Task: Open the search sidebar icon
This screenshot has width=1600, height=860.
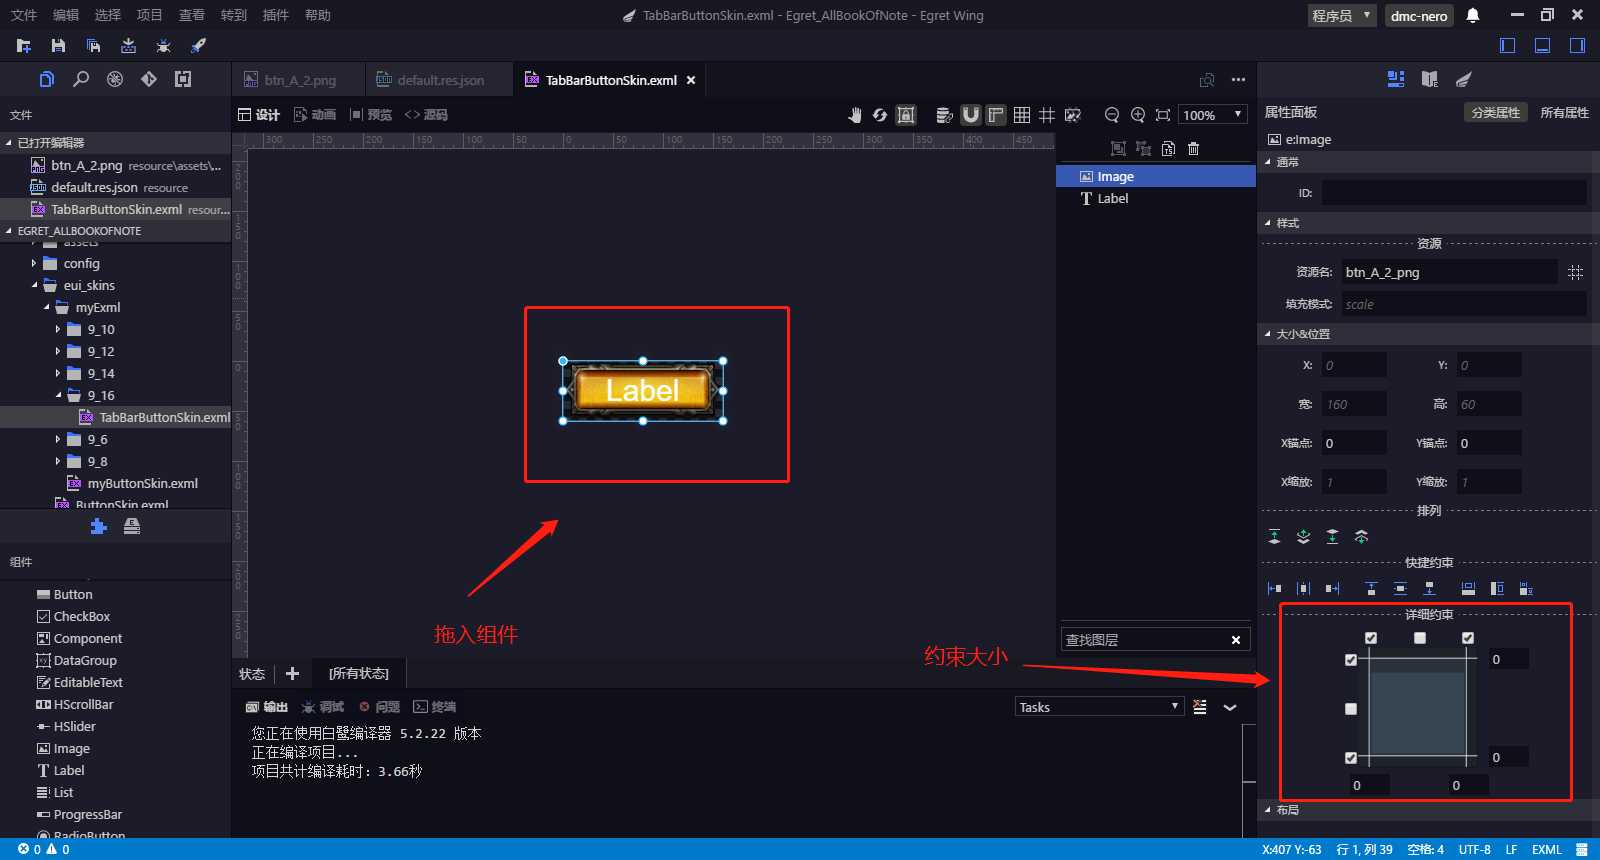Action: (x=81, y=79)
